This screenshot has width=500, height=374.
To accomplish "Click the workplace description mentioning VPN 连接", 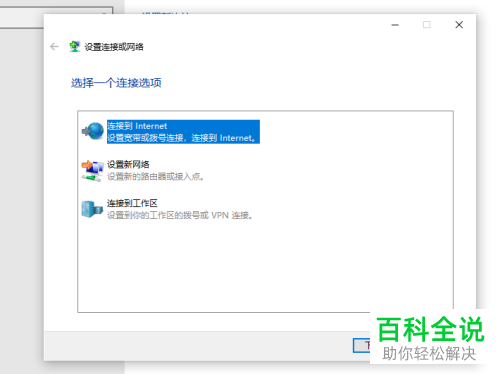I will pos(179,215).
